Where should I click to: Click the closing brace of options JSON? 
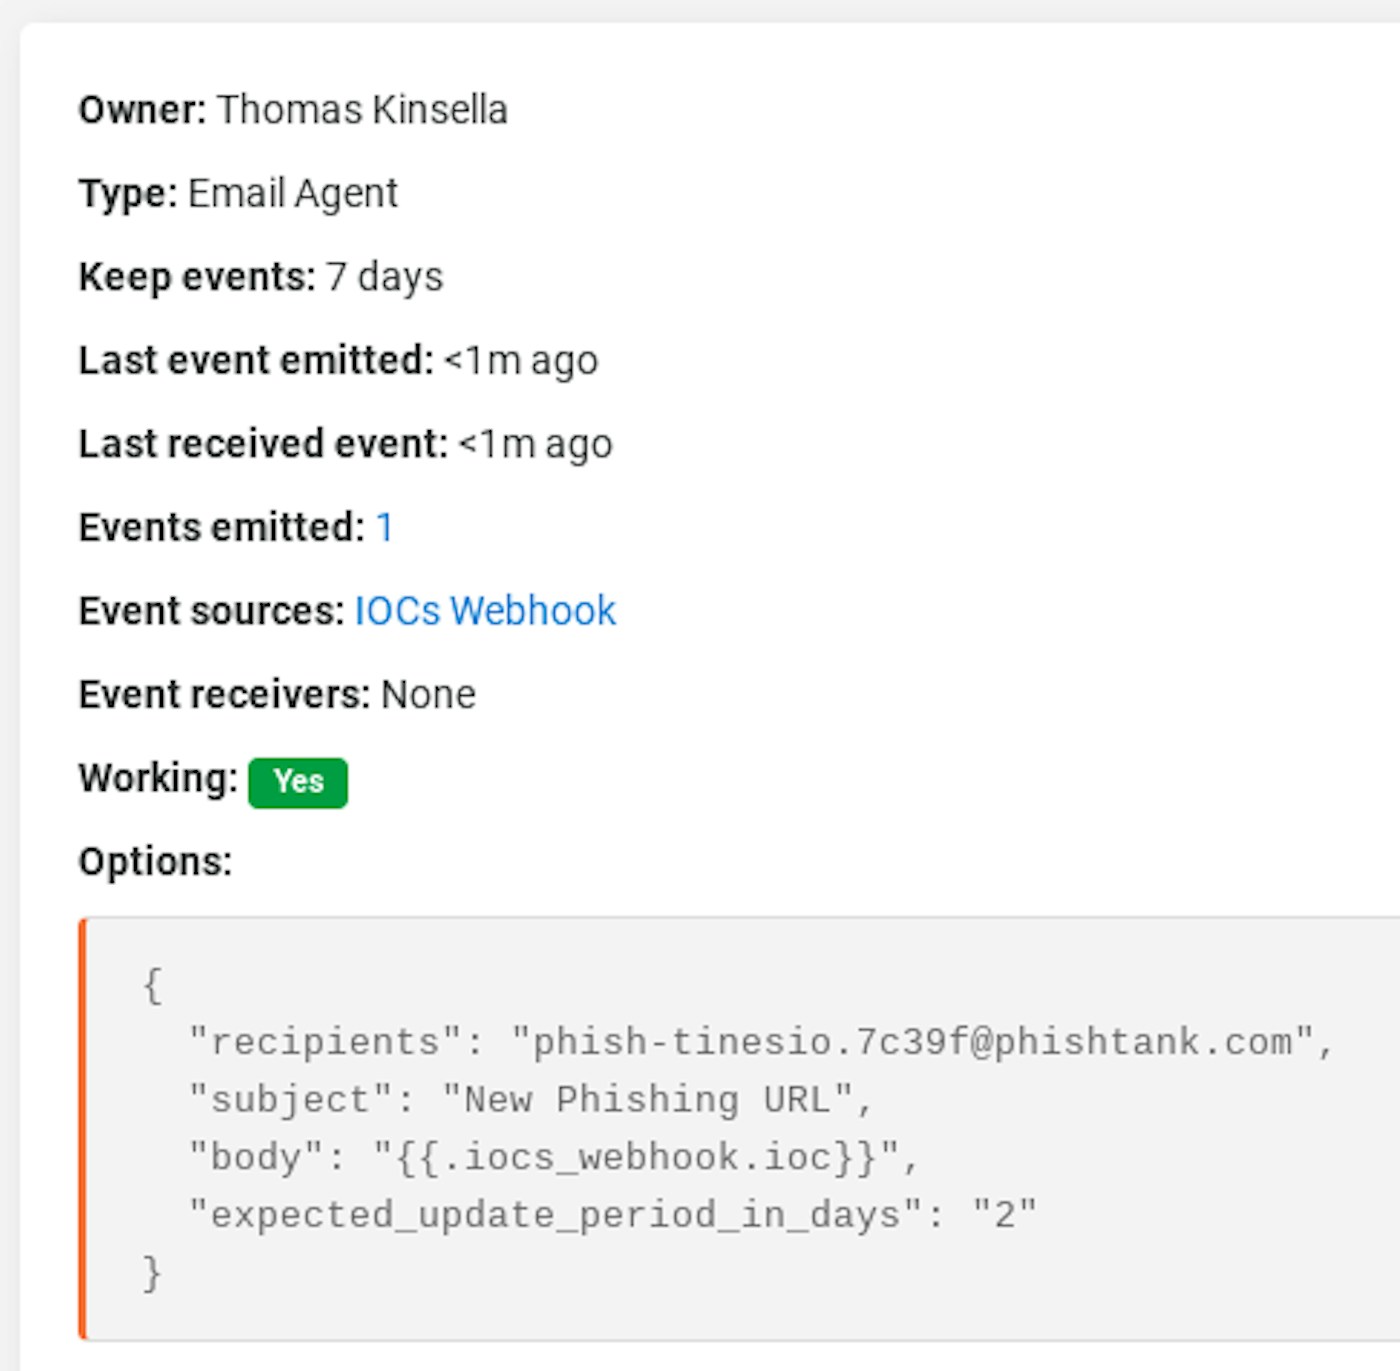click(152, 1273)
